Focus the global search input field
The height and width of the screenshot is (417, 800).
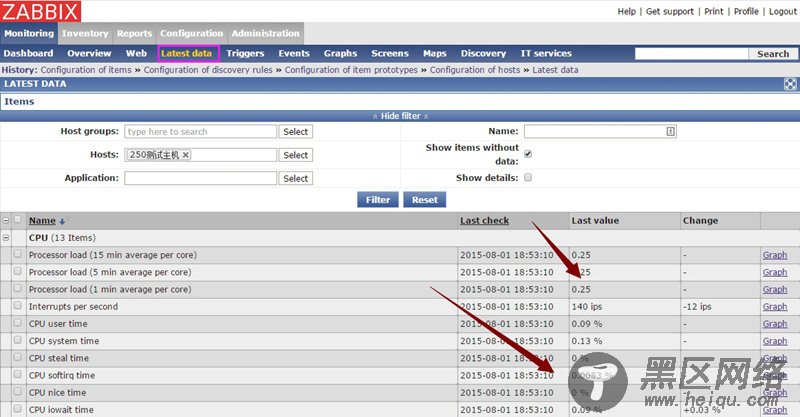point(691,54)
